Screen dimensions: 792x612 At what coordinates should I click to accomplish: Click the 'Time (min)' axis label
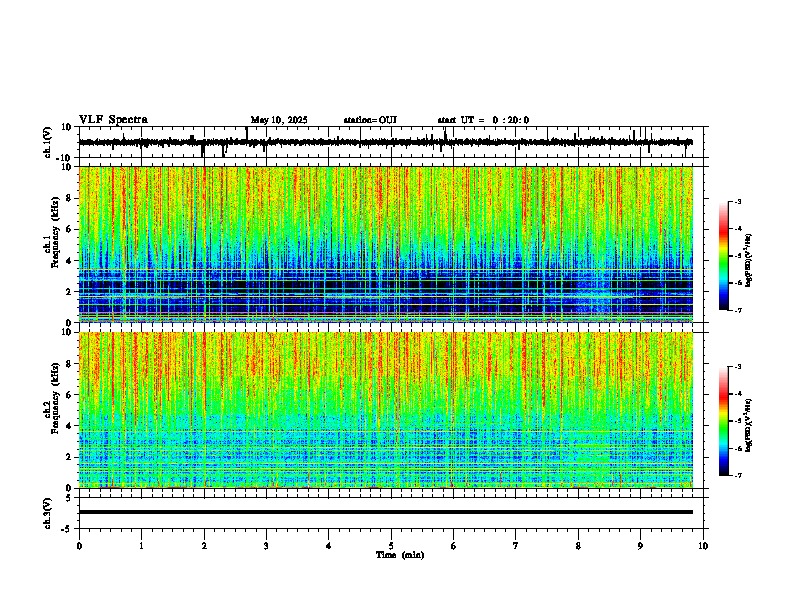click(x=400, y=555)
